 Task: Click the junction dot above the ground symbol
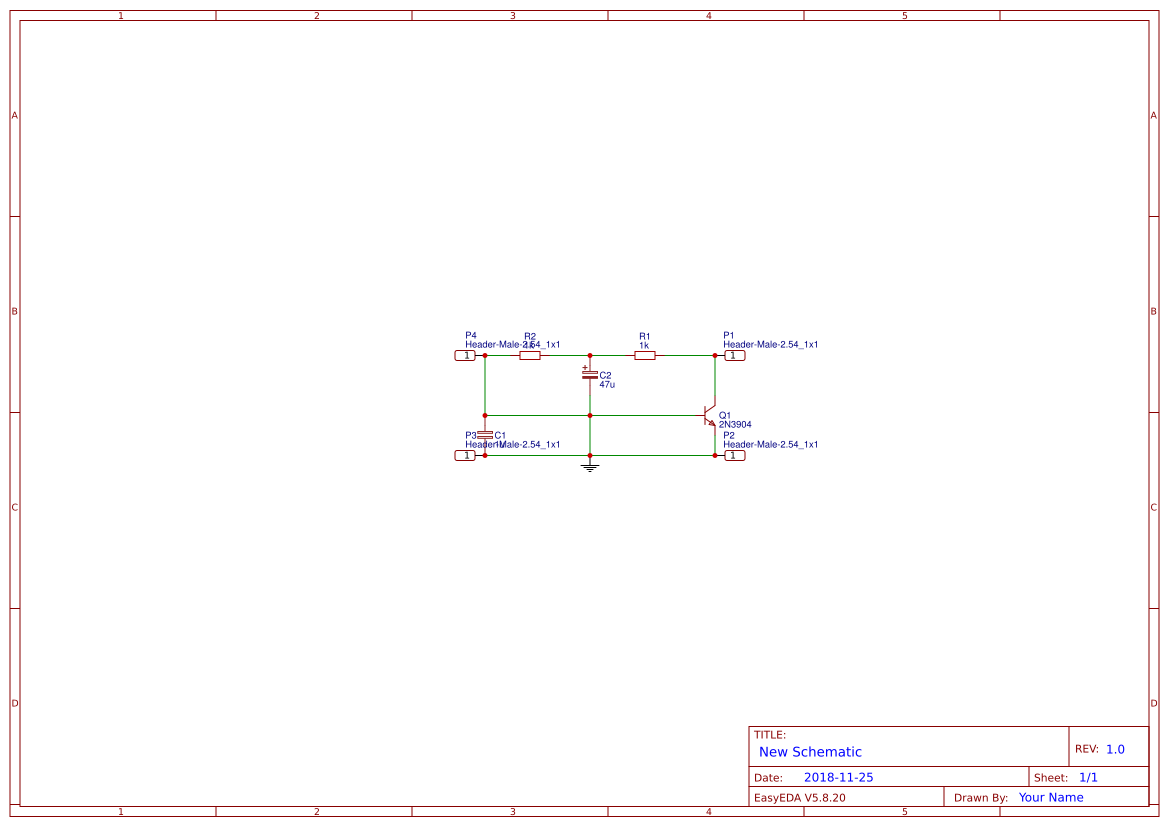point(590,456)
